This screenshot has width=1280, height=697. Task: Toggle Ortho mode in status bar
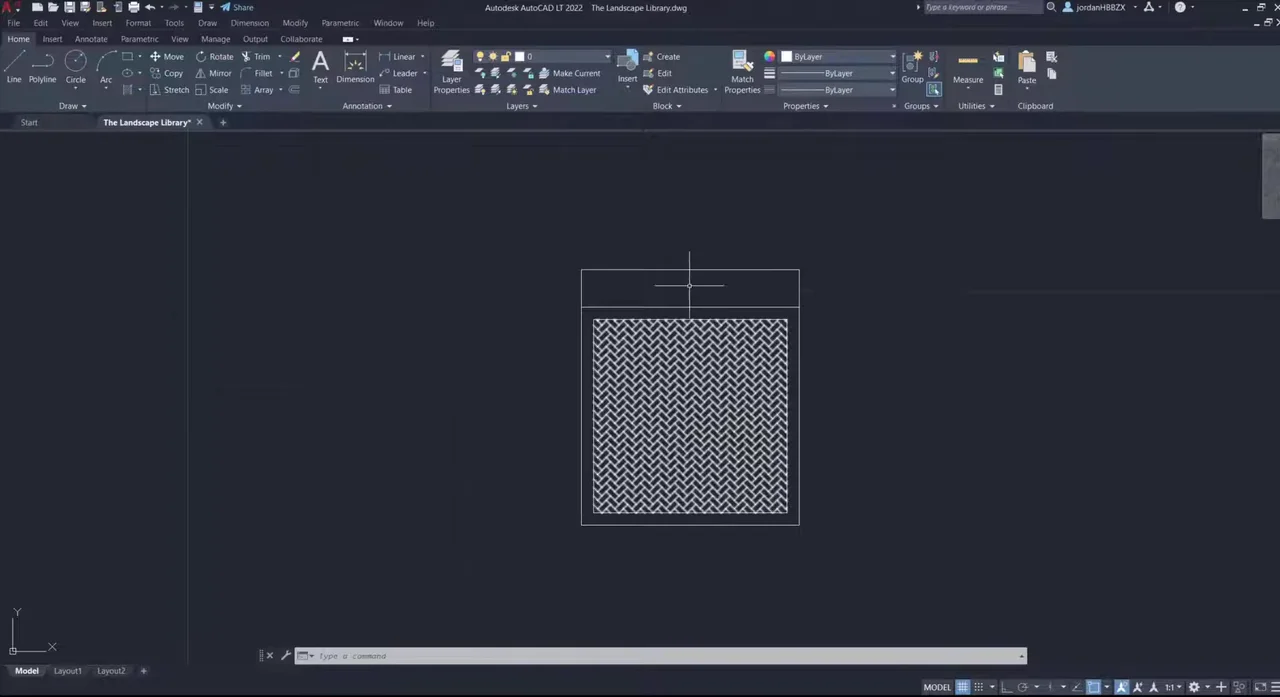tap(1007, 687)
